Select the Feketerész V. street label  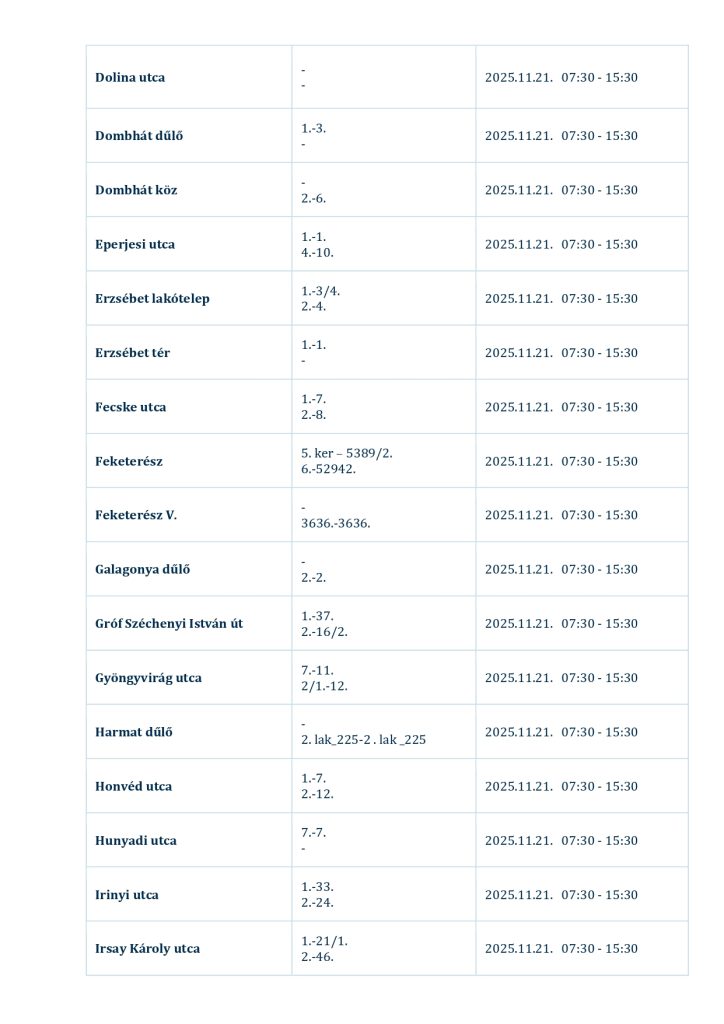point(136,515)
